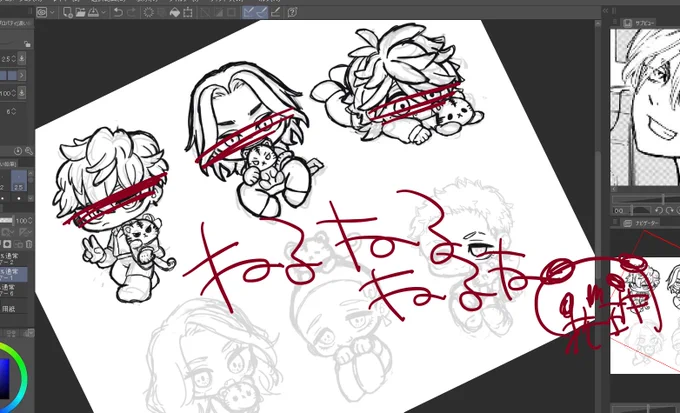
Task: Select highlighted blue swatch in tool property
Action: pos(12,75)
